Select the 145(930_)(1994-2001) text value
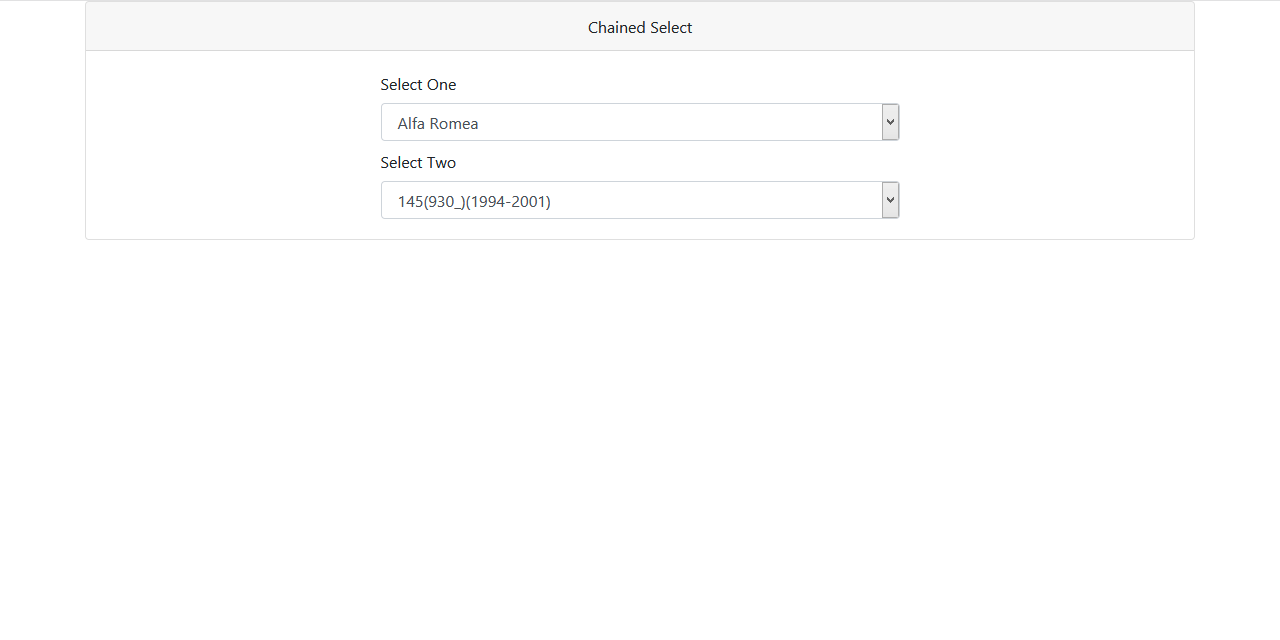The width and height of the screenshot is (1280, 640). pyautogui.click(x=474, y=201)
